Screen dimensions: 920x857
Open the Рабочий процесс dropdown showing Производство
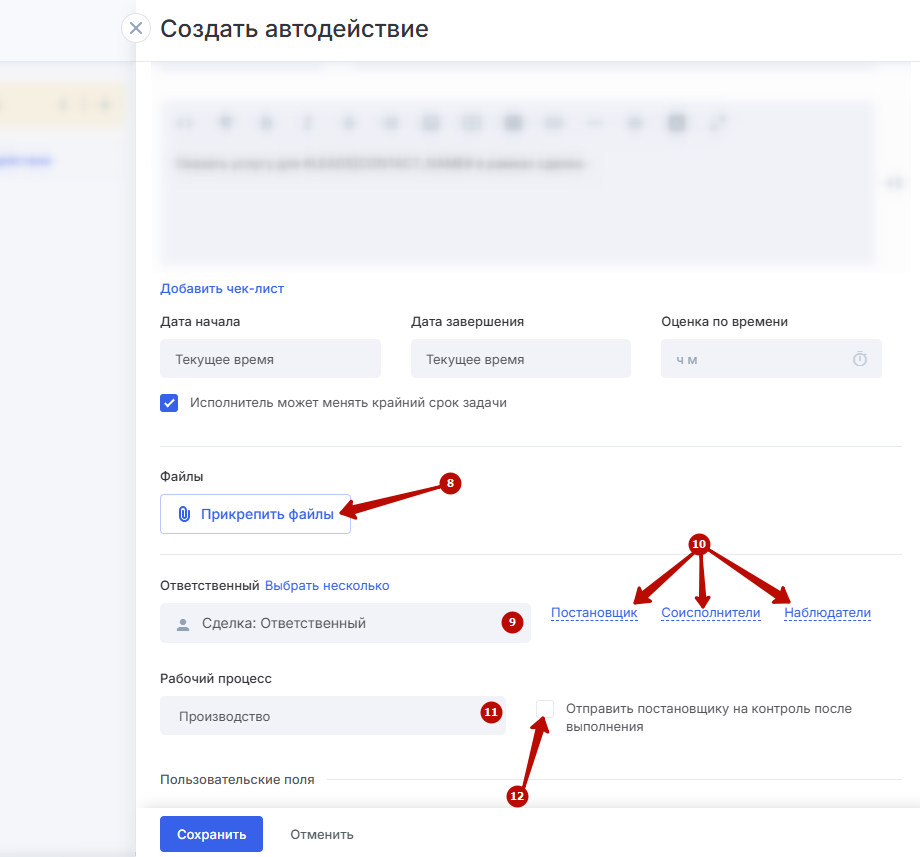click(x=320, y=716)
